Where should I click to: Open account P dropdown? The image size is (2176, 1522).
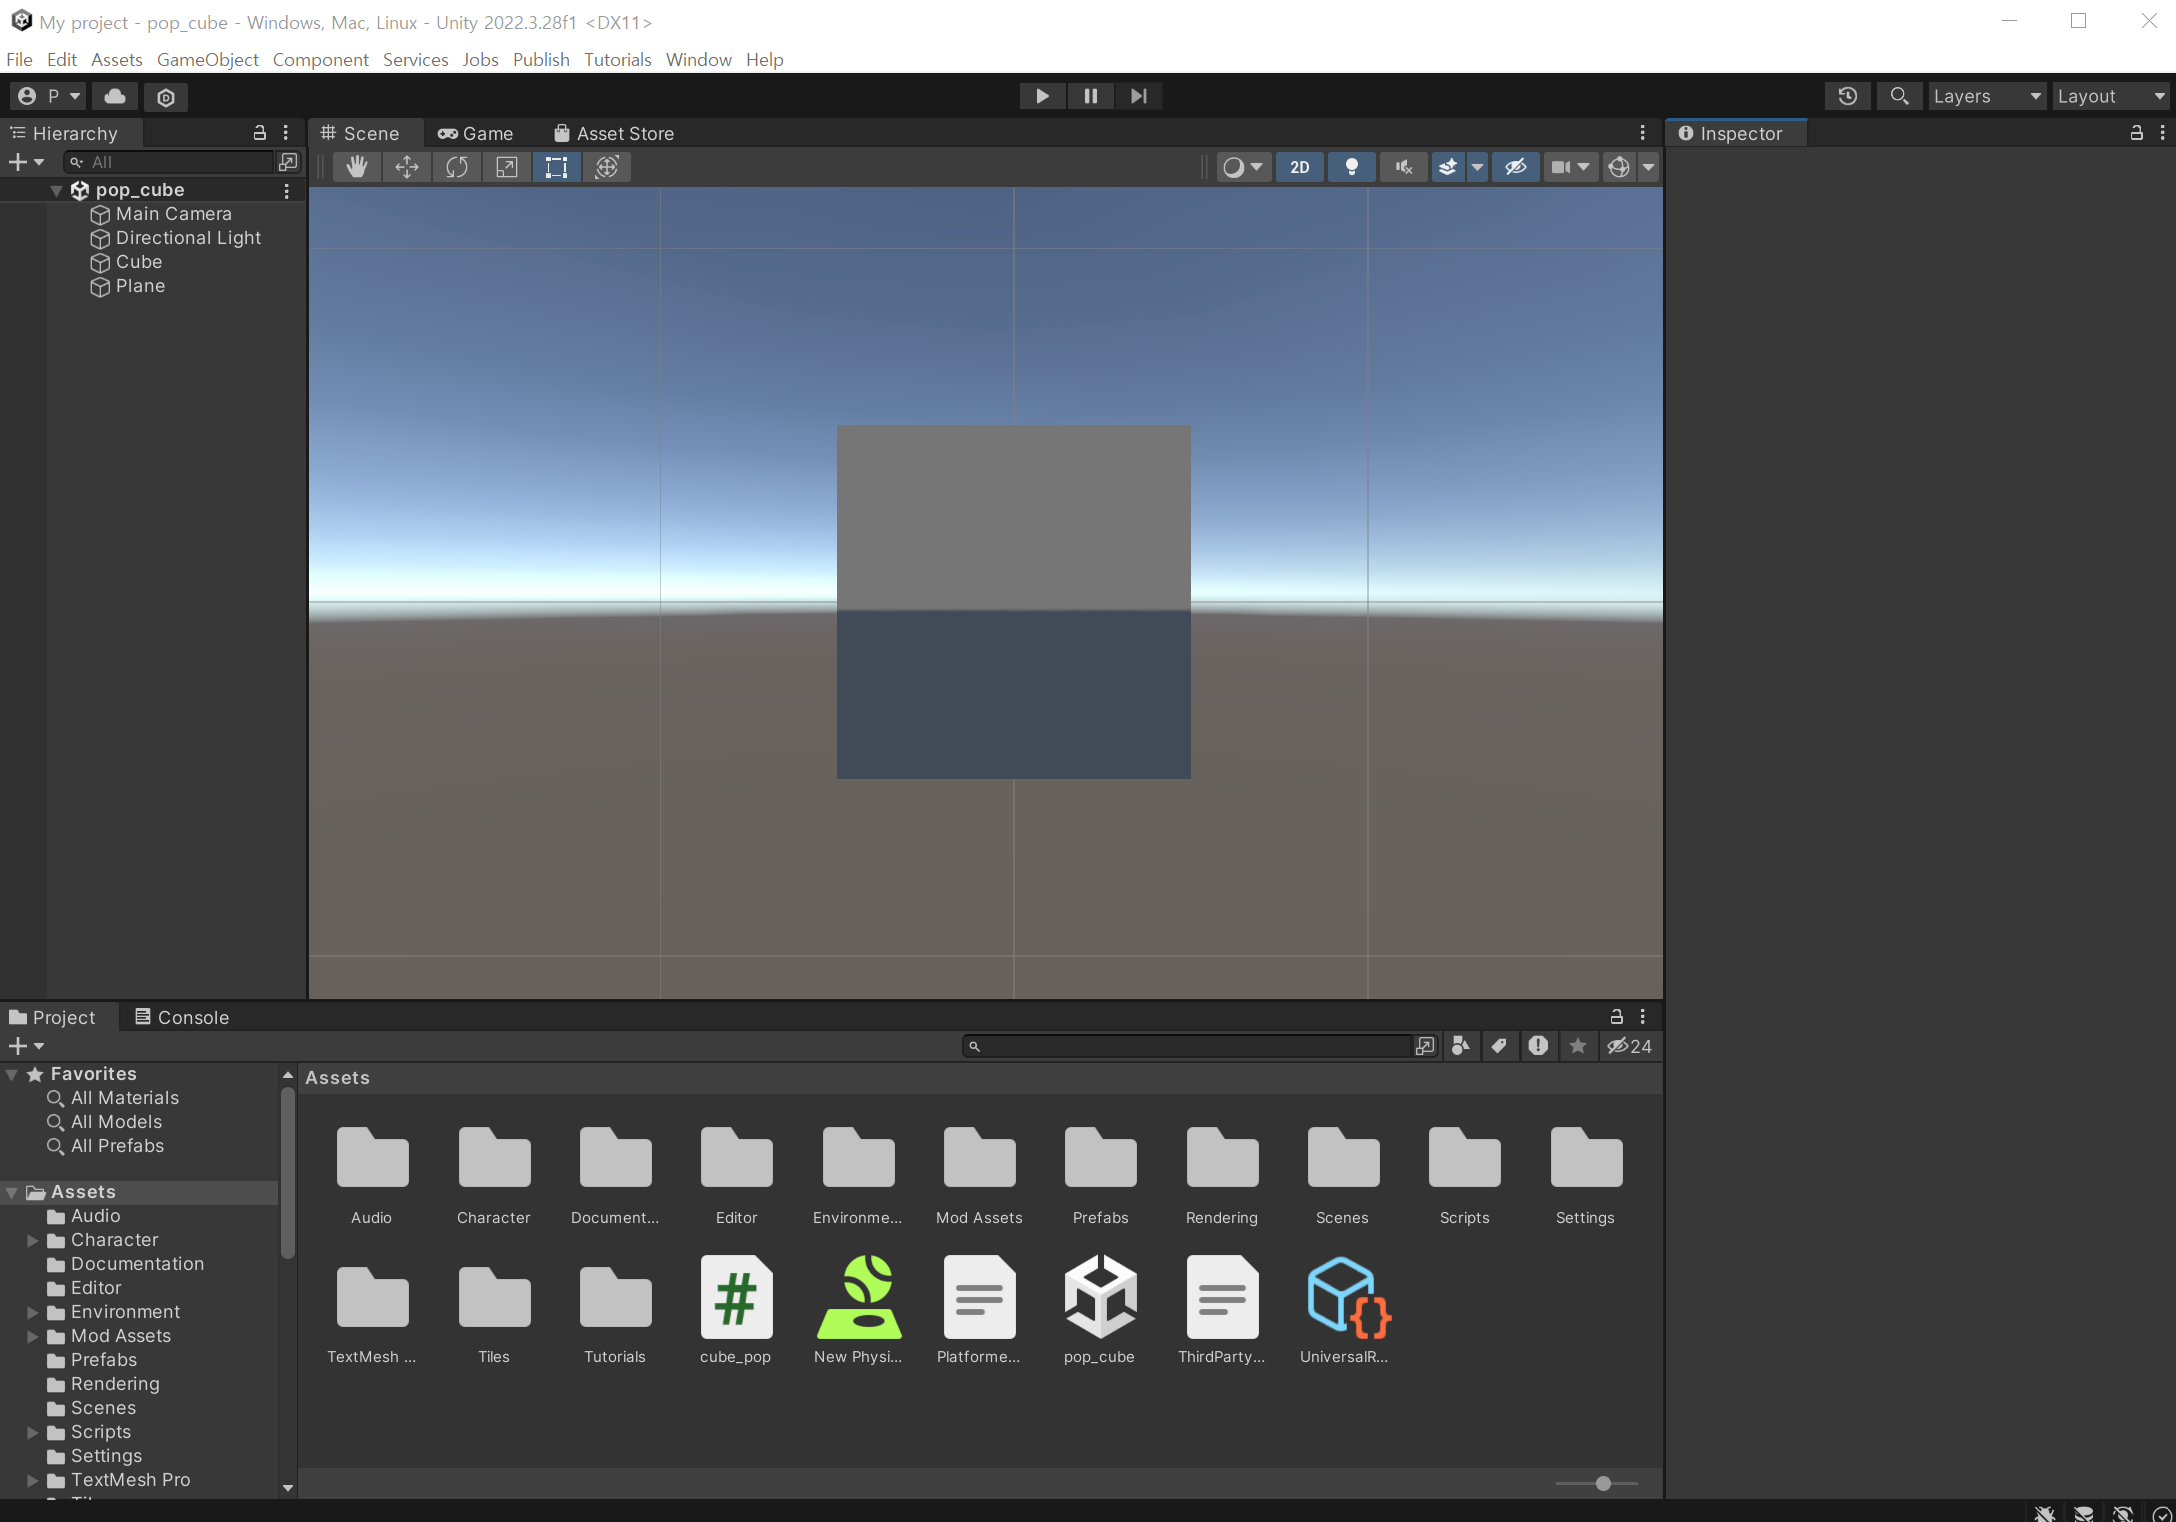point(49,96)
